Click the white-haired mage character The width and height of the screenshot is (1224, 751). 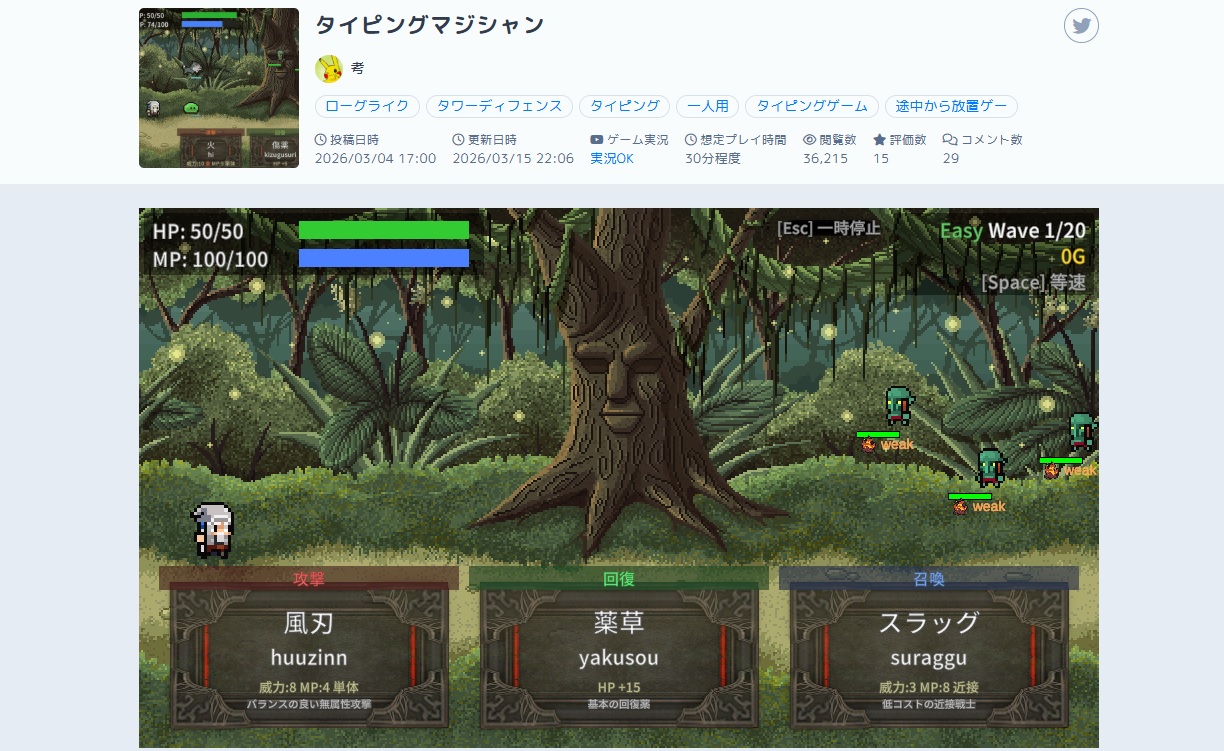213,529
